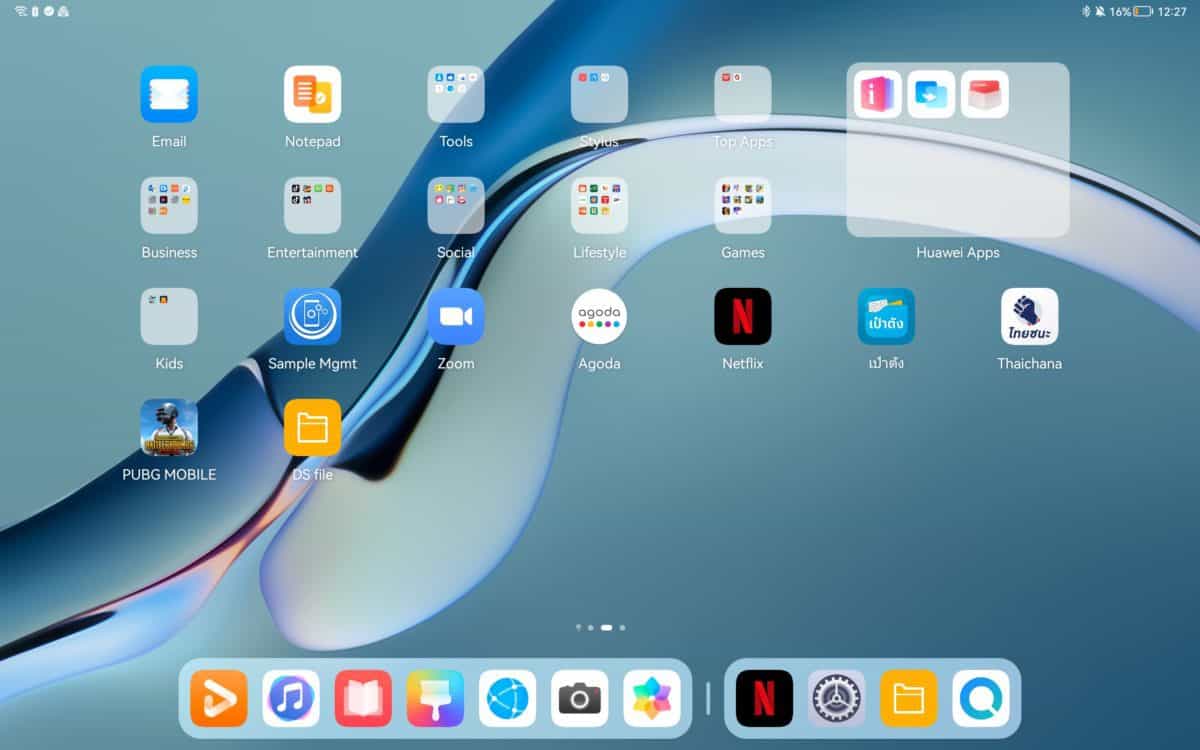Launch PUBG MOBILE

[x=169, y=427]
